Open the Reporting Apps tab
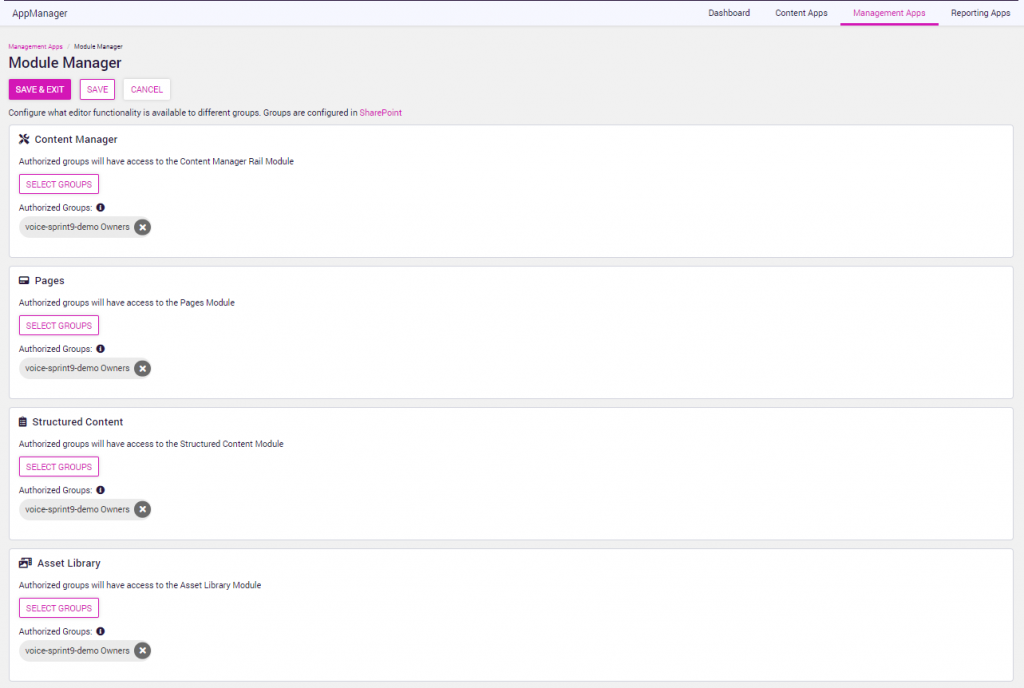 pos(980,13)
